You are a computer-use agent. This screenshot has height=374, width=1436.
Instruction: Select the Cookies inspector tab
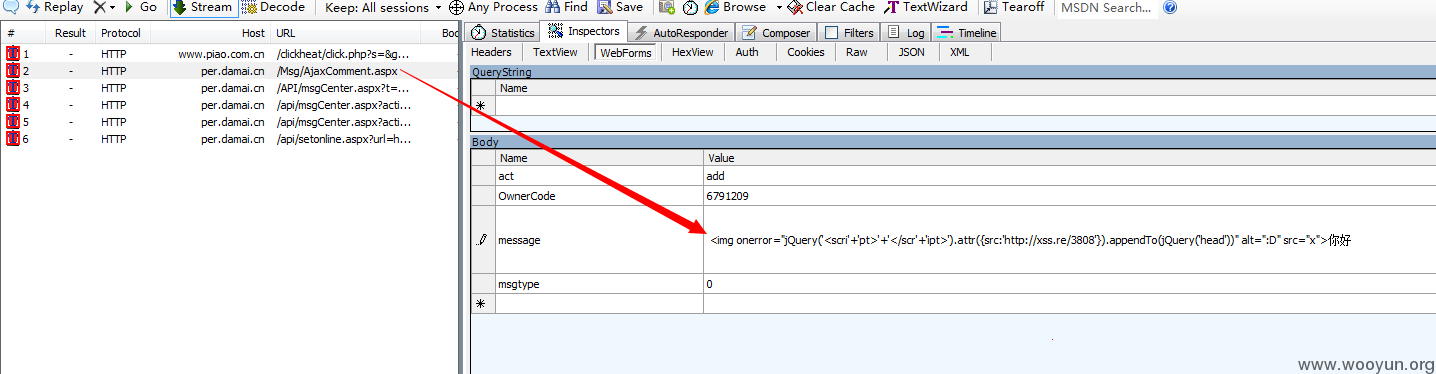pyautogui.click(x=806, y=52)
